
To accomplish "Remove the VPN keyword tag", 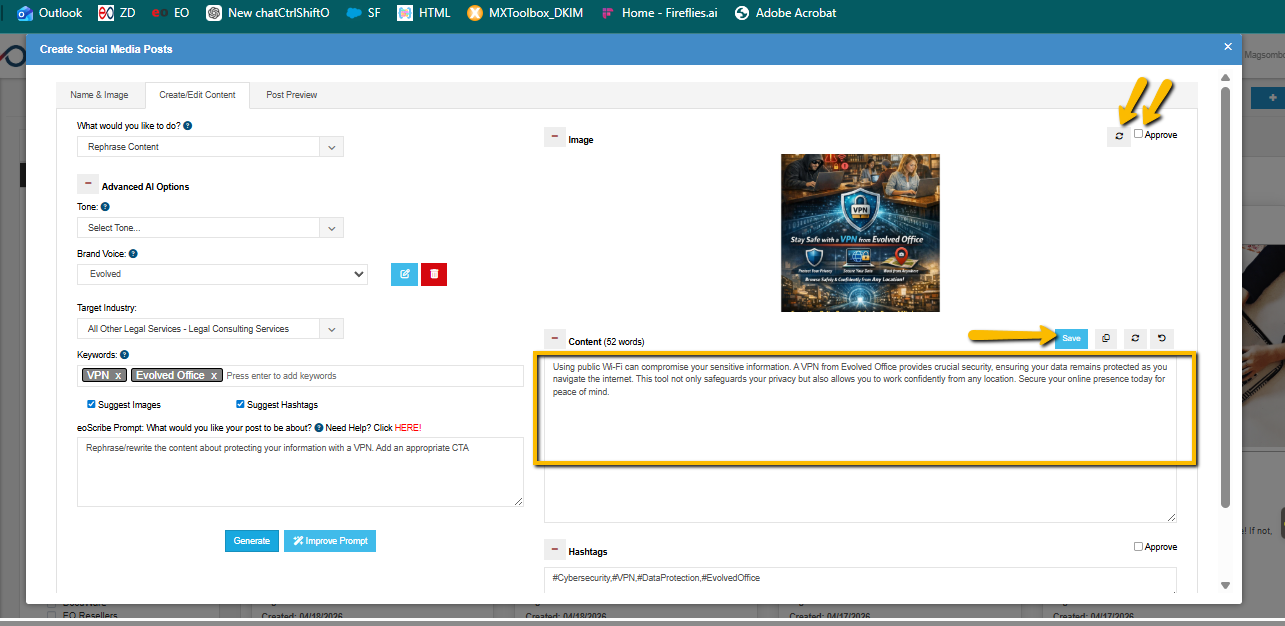I will pyautogui.click(x=118, y=375).
